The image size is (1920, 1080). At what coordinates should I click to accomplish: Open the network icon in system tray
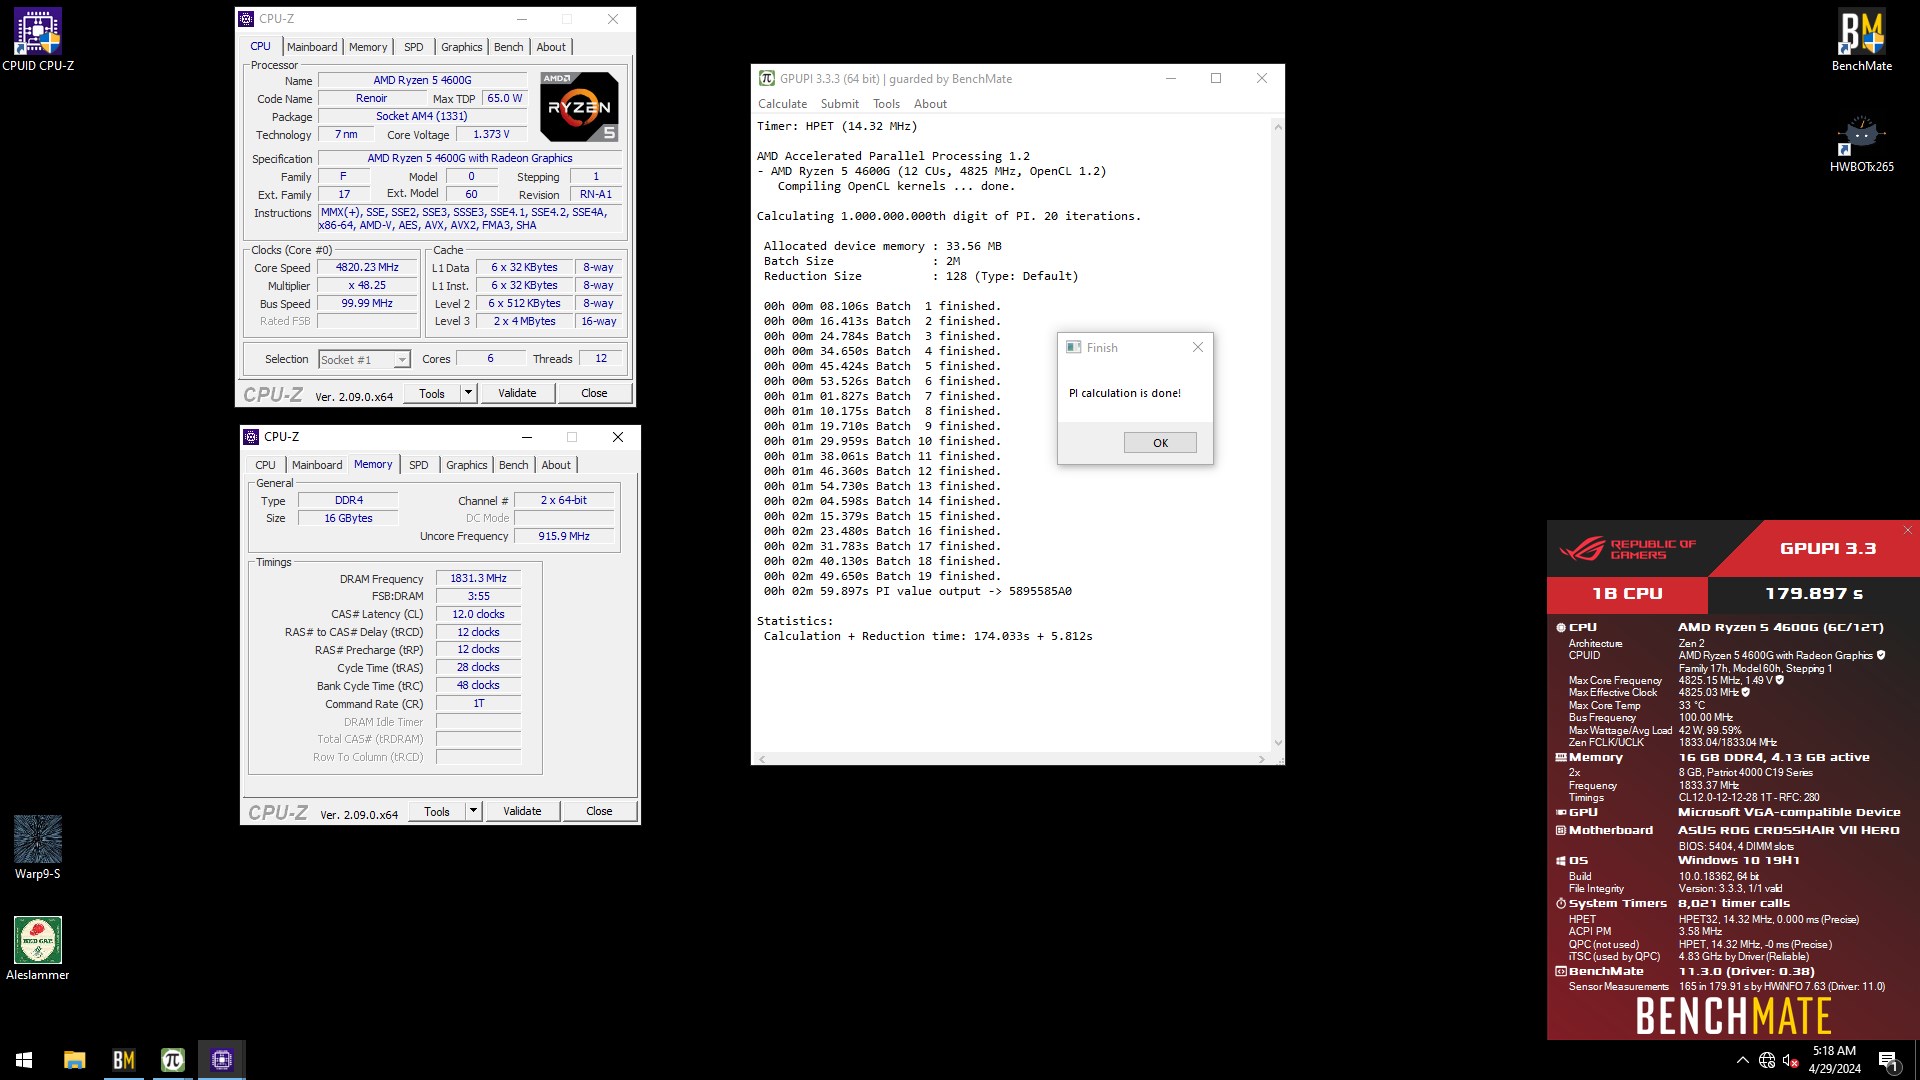1767,1060
